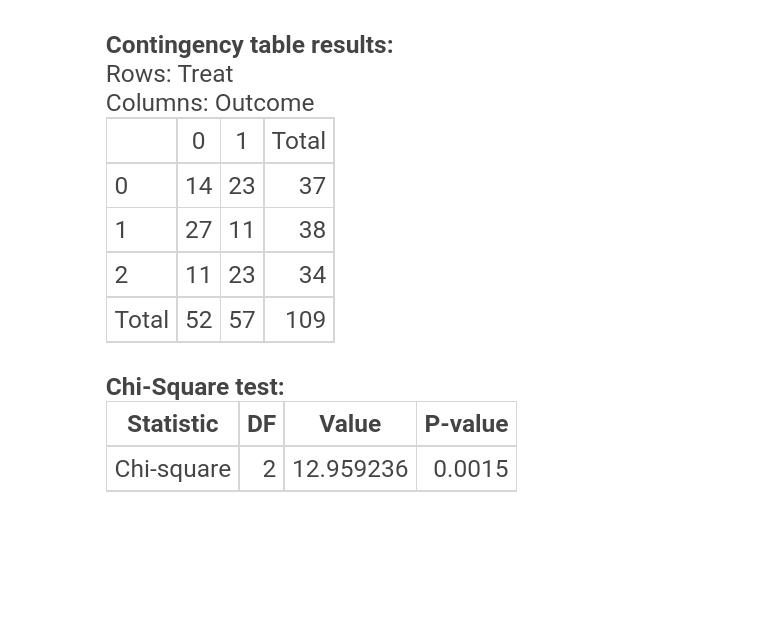Select the Rows: Treat label

pos(170,74)
